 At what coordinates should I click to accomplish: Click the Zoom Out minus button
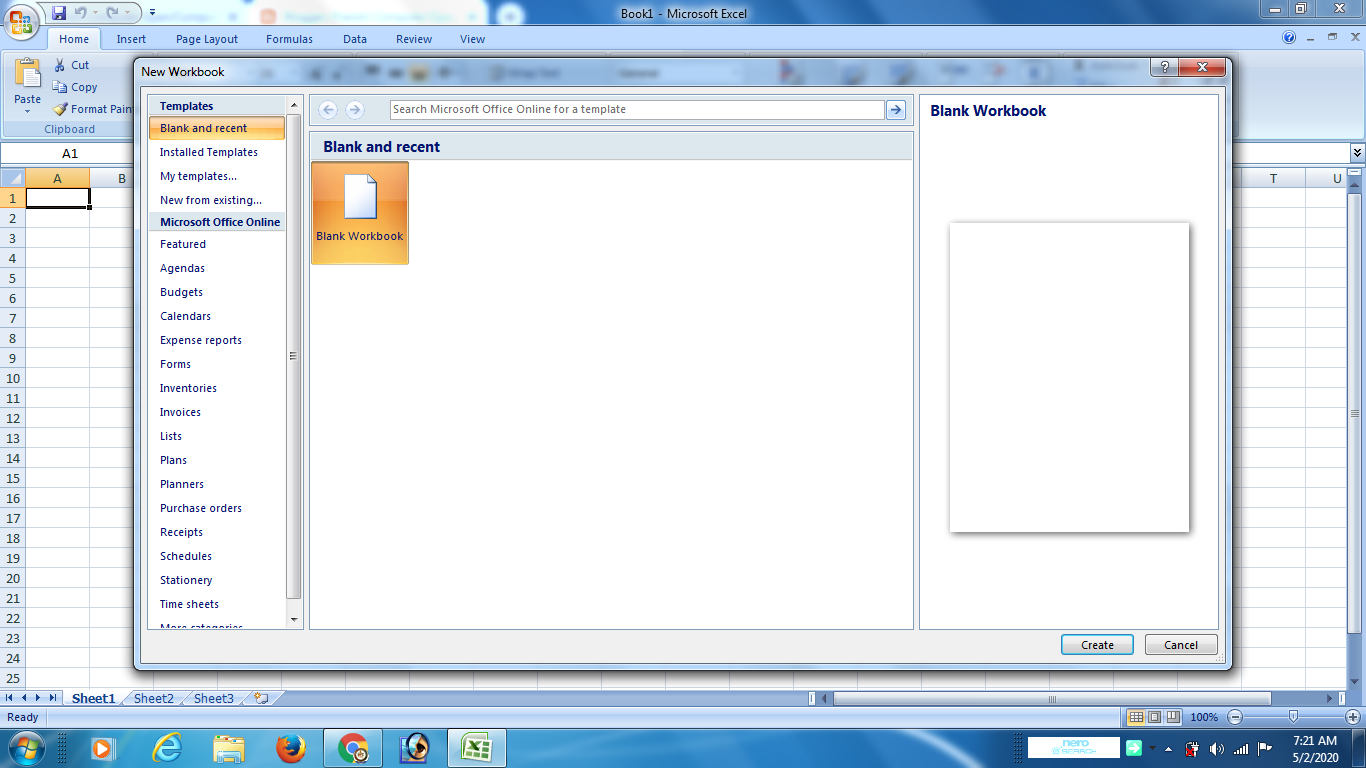pyautogui.click(x=1235, y=717)
